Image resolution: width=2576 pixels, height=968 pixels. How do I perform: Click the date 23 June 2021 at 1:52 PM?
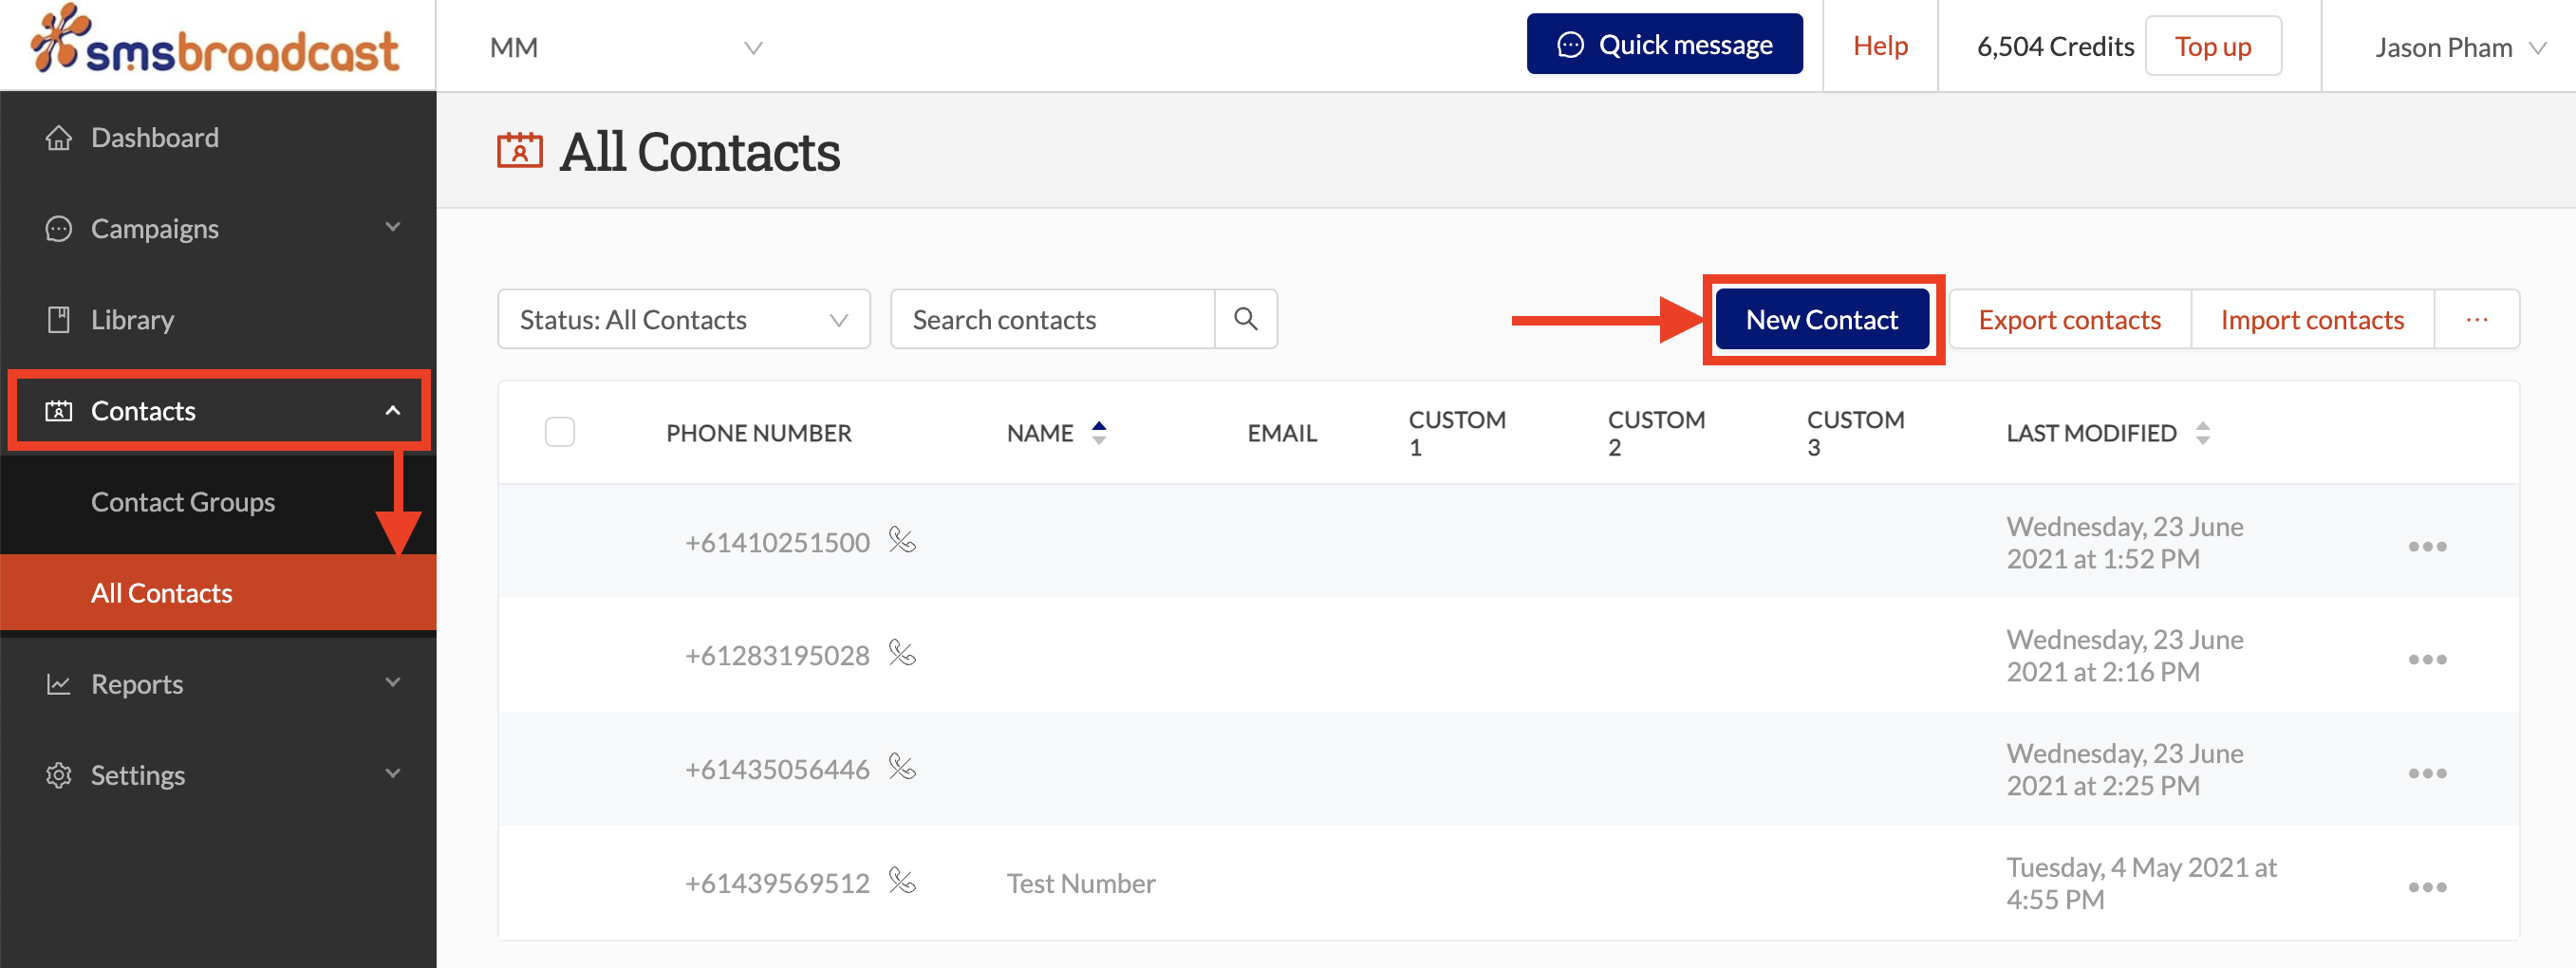[2124, 542]
